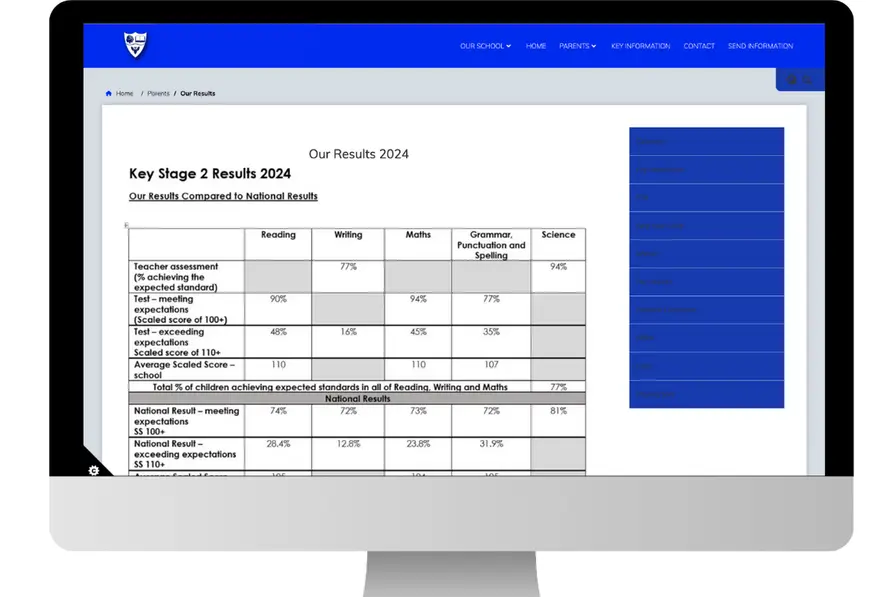
Task: Click the 'Our Results 2024' title
Action: [358, 154]
